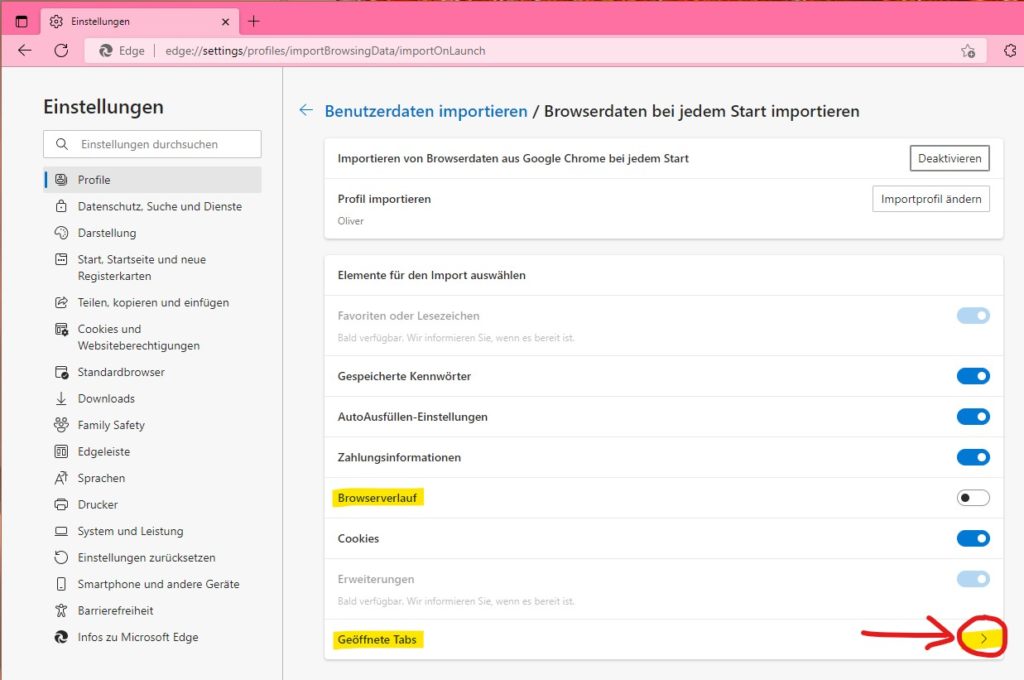
Task: Turn off the Cookies import toggle
Action: (972, 539)
